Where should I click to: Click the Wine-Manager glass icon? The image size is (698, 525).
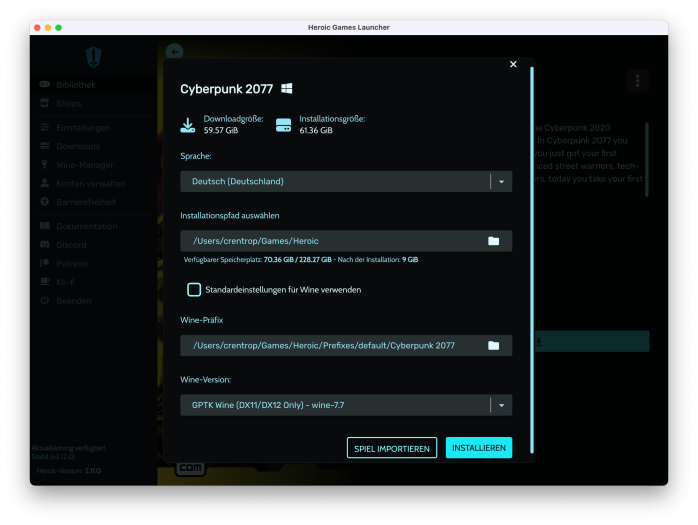[45, 164]
